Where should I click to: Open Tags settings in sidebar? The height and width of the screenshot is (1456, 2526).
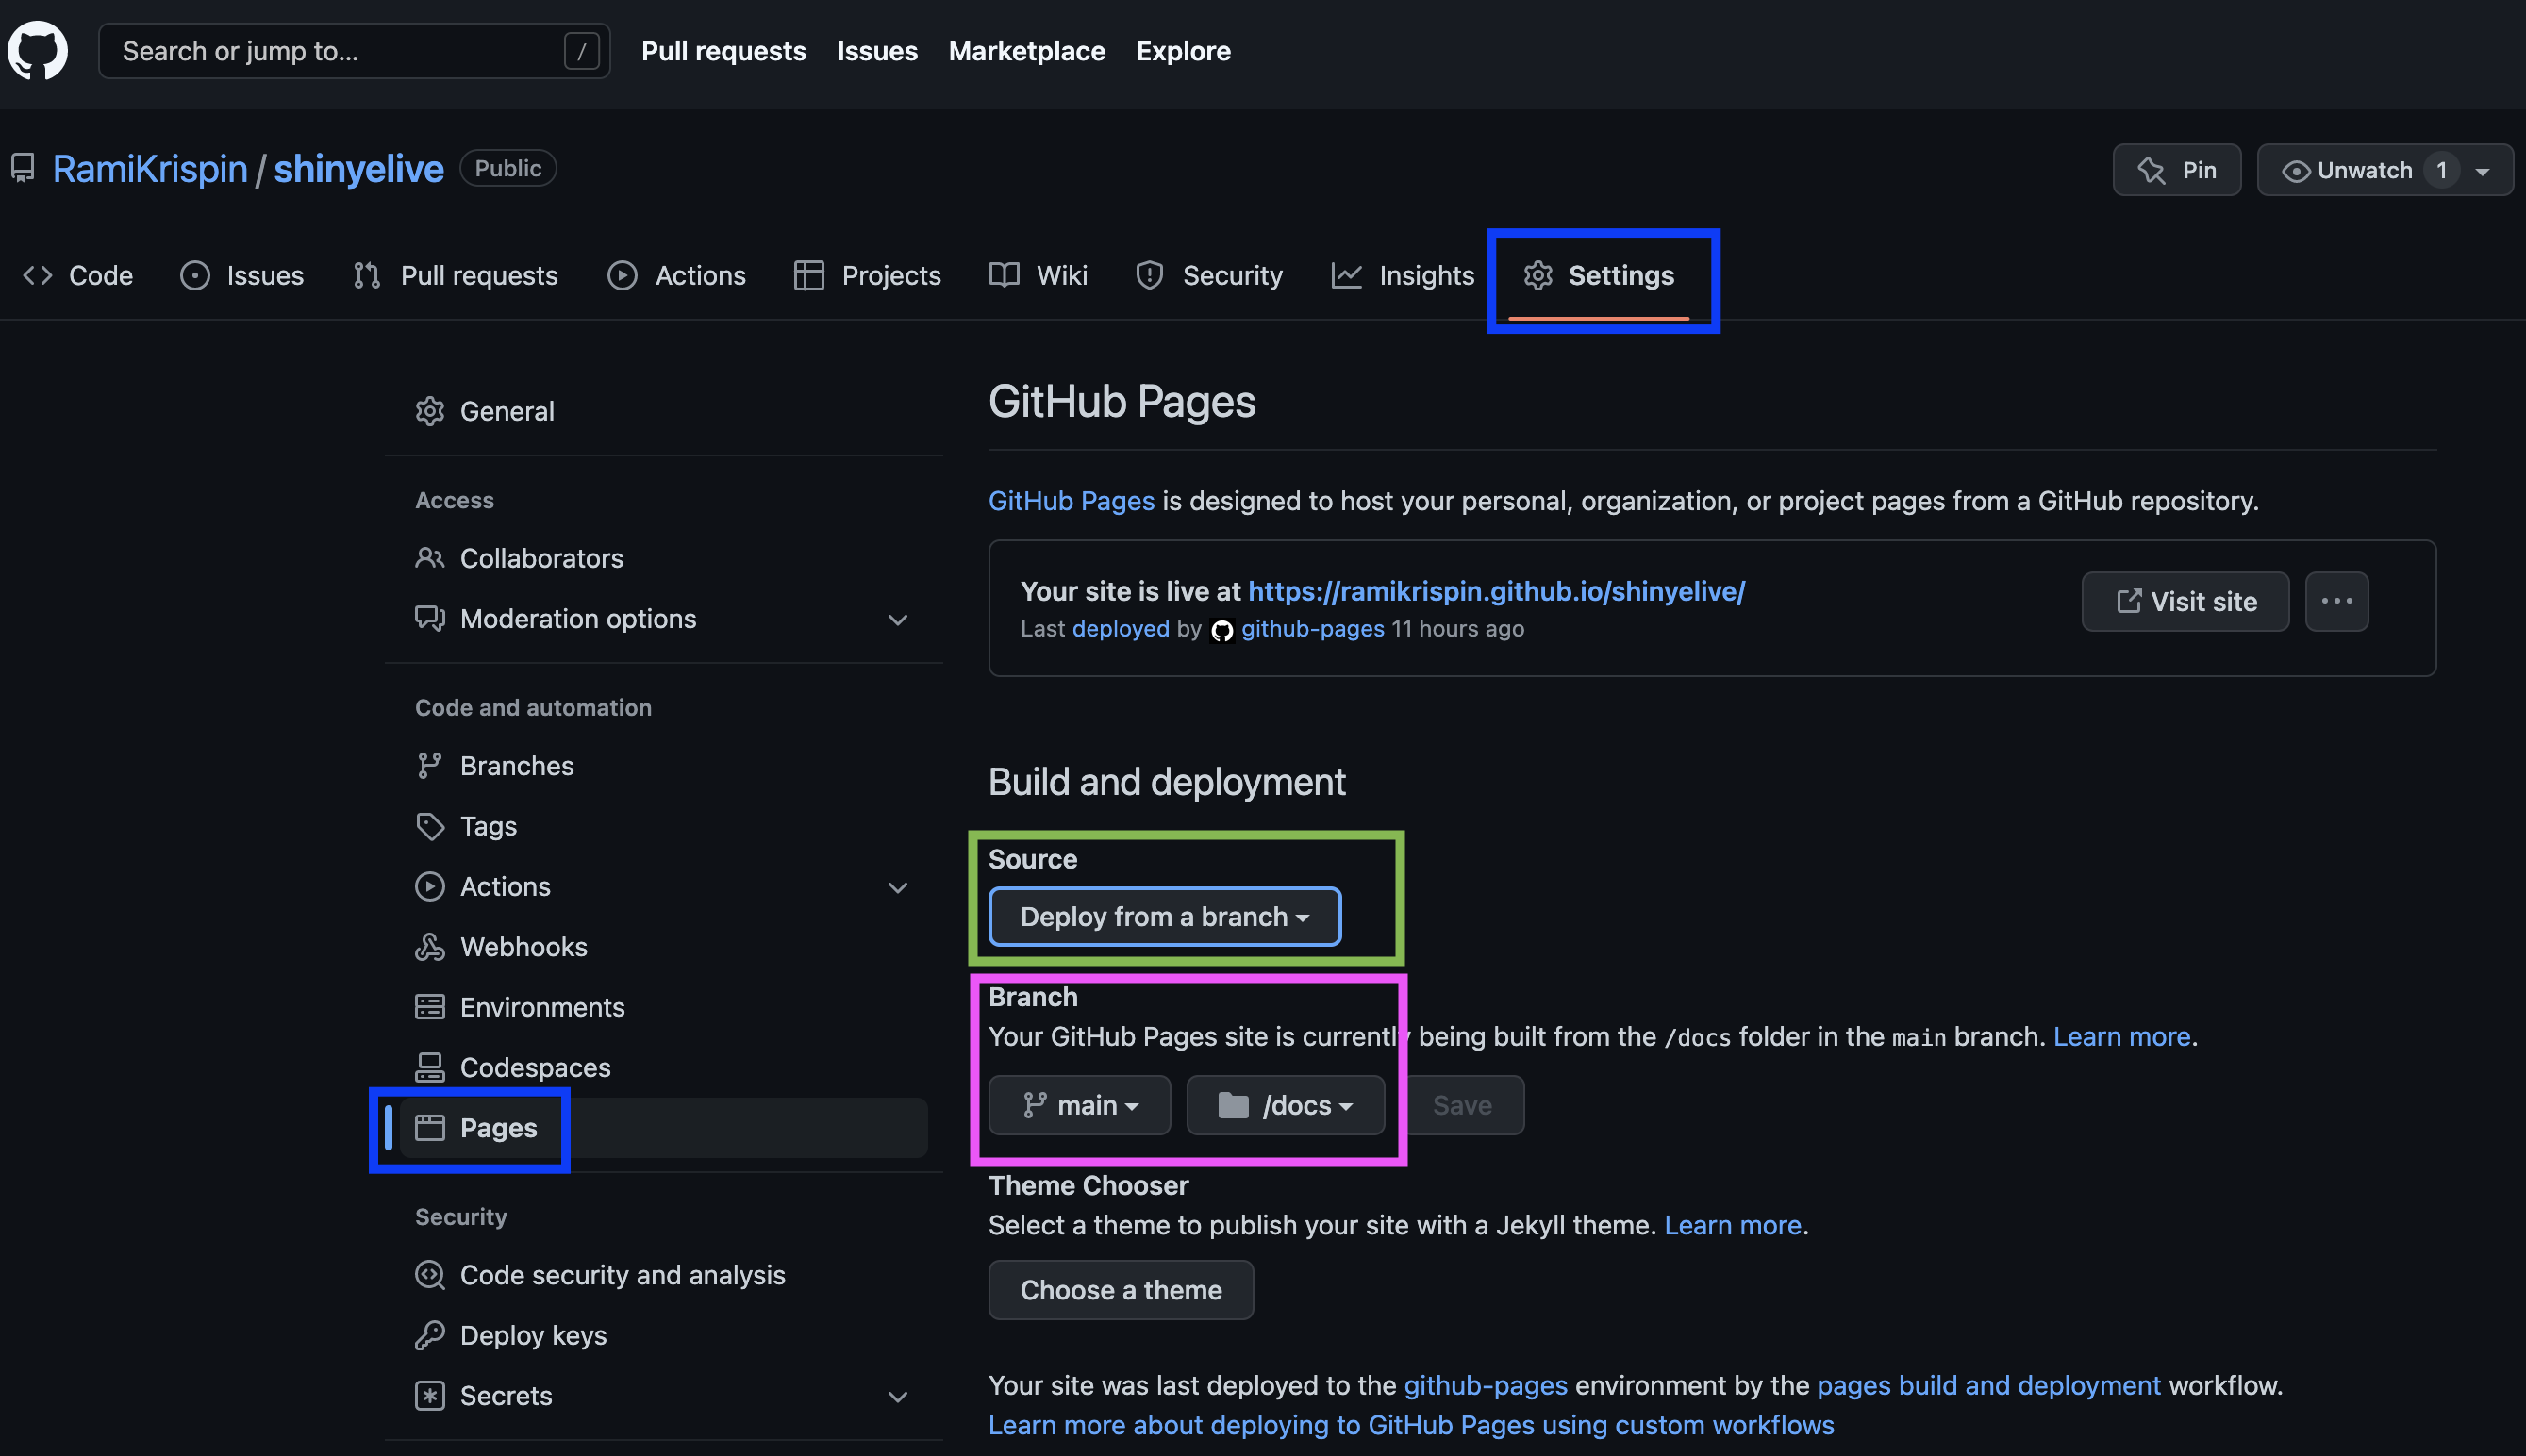(488, 826)
